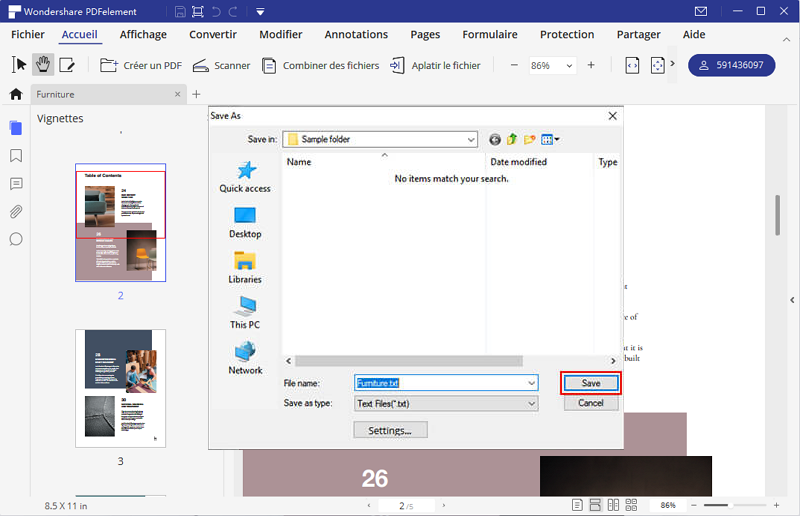Click the fit page icon
This screenshot has height=516, width=800.
[x=658, y=65]
